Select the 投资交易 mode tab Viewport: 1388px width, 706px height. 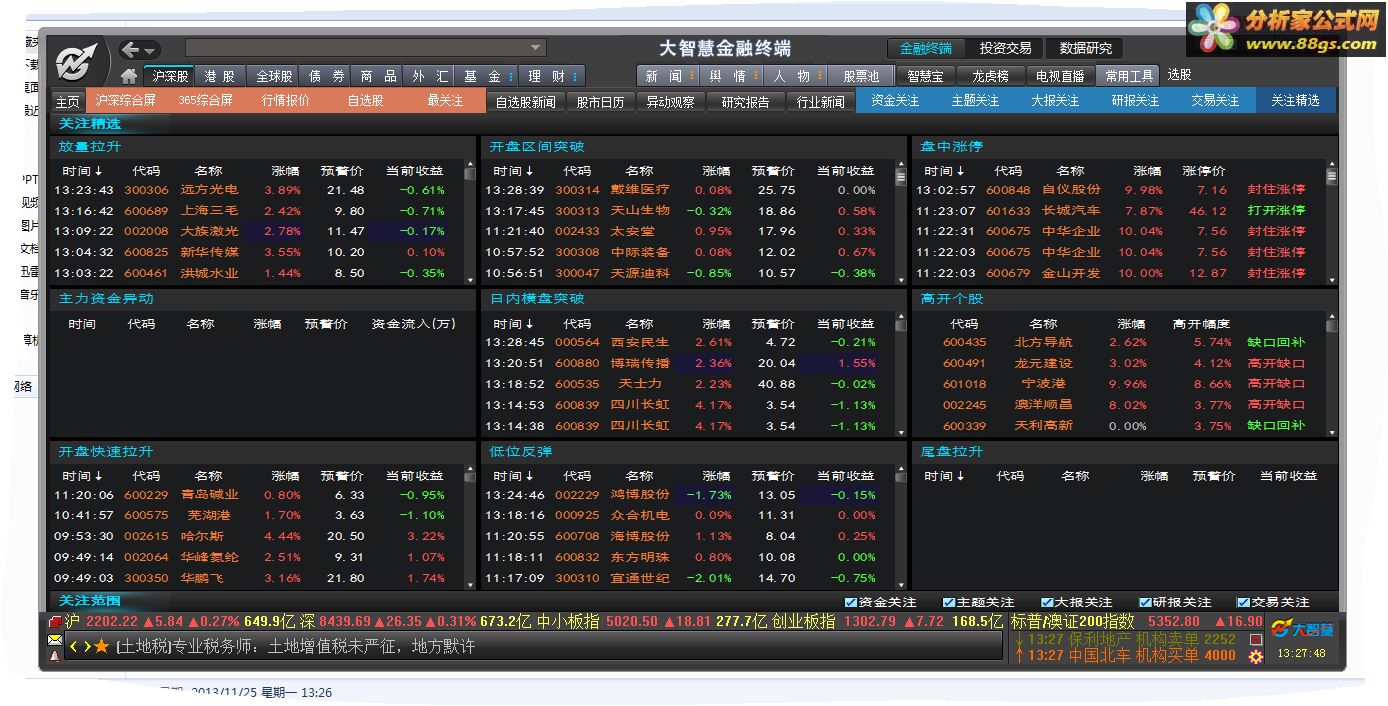click(x=1005, y=48)
